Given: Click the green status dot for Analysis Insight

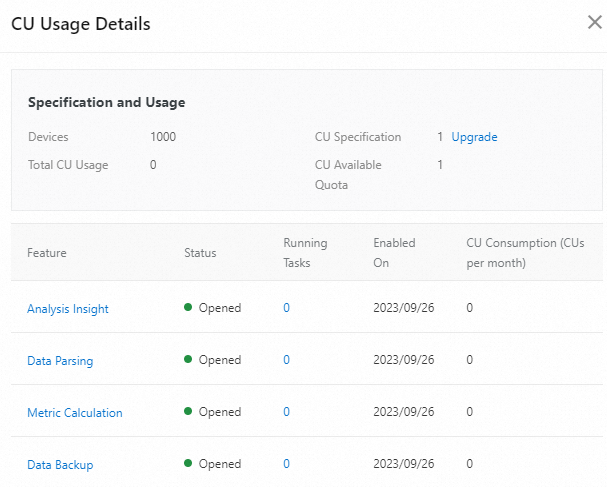Looking at the screenshot, I should [188, 308].
